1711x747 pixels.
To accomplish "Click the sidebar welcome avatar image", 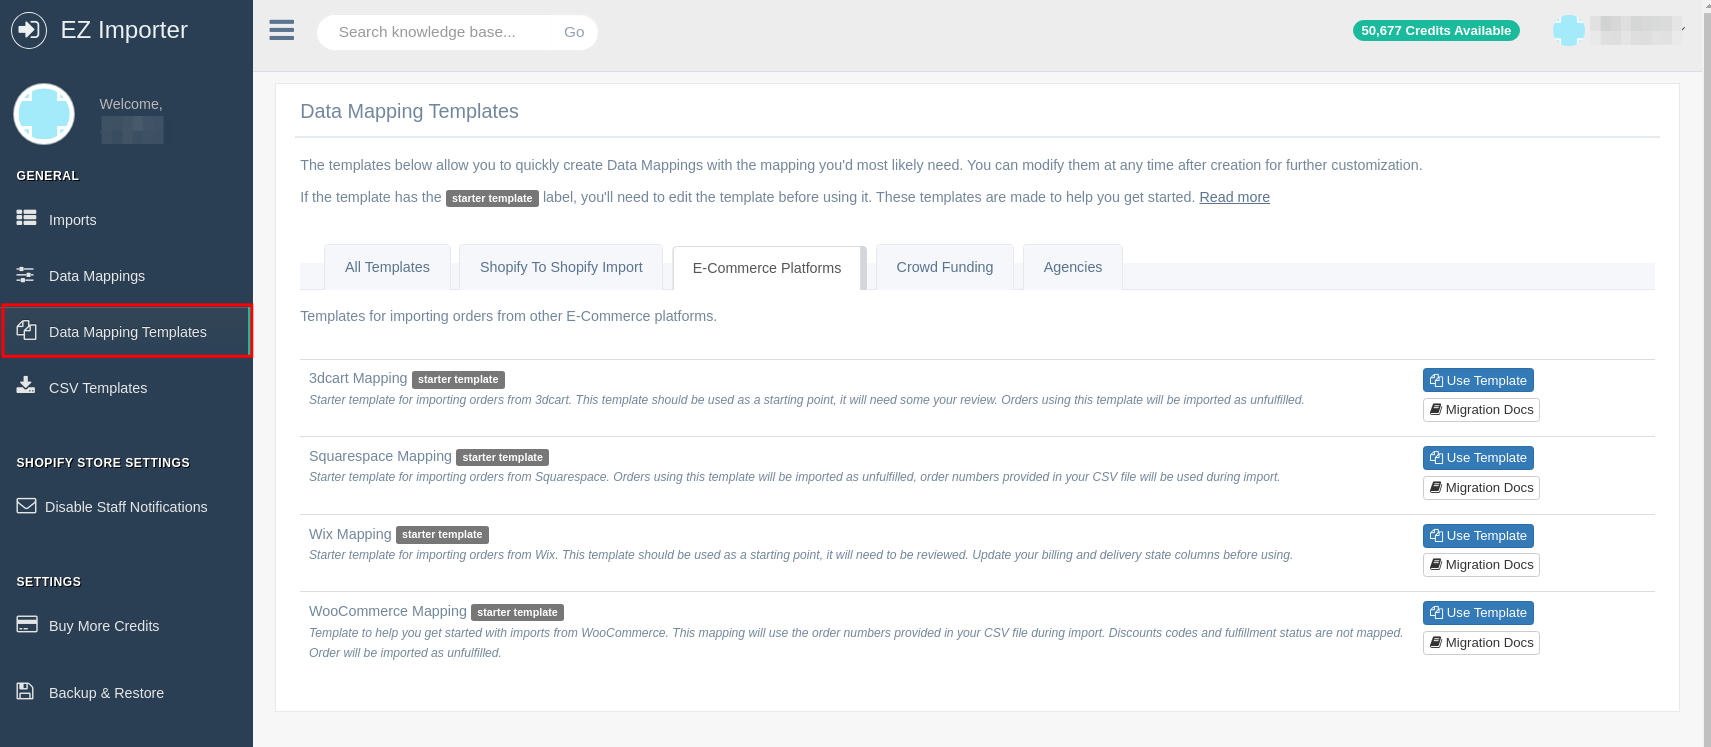I will (44, 114).
